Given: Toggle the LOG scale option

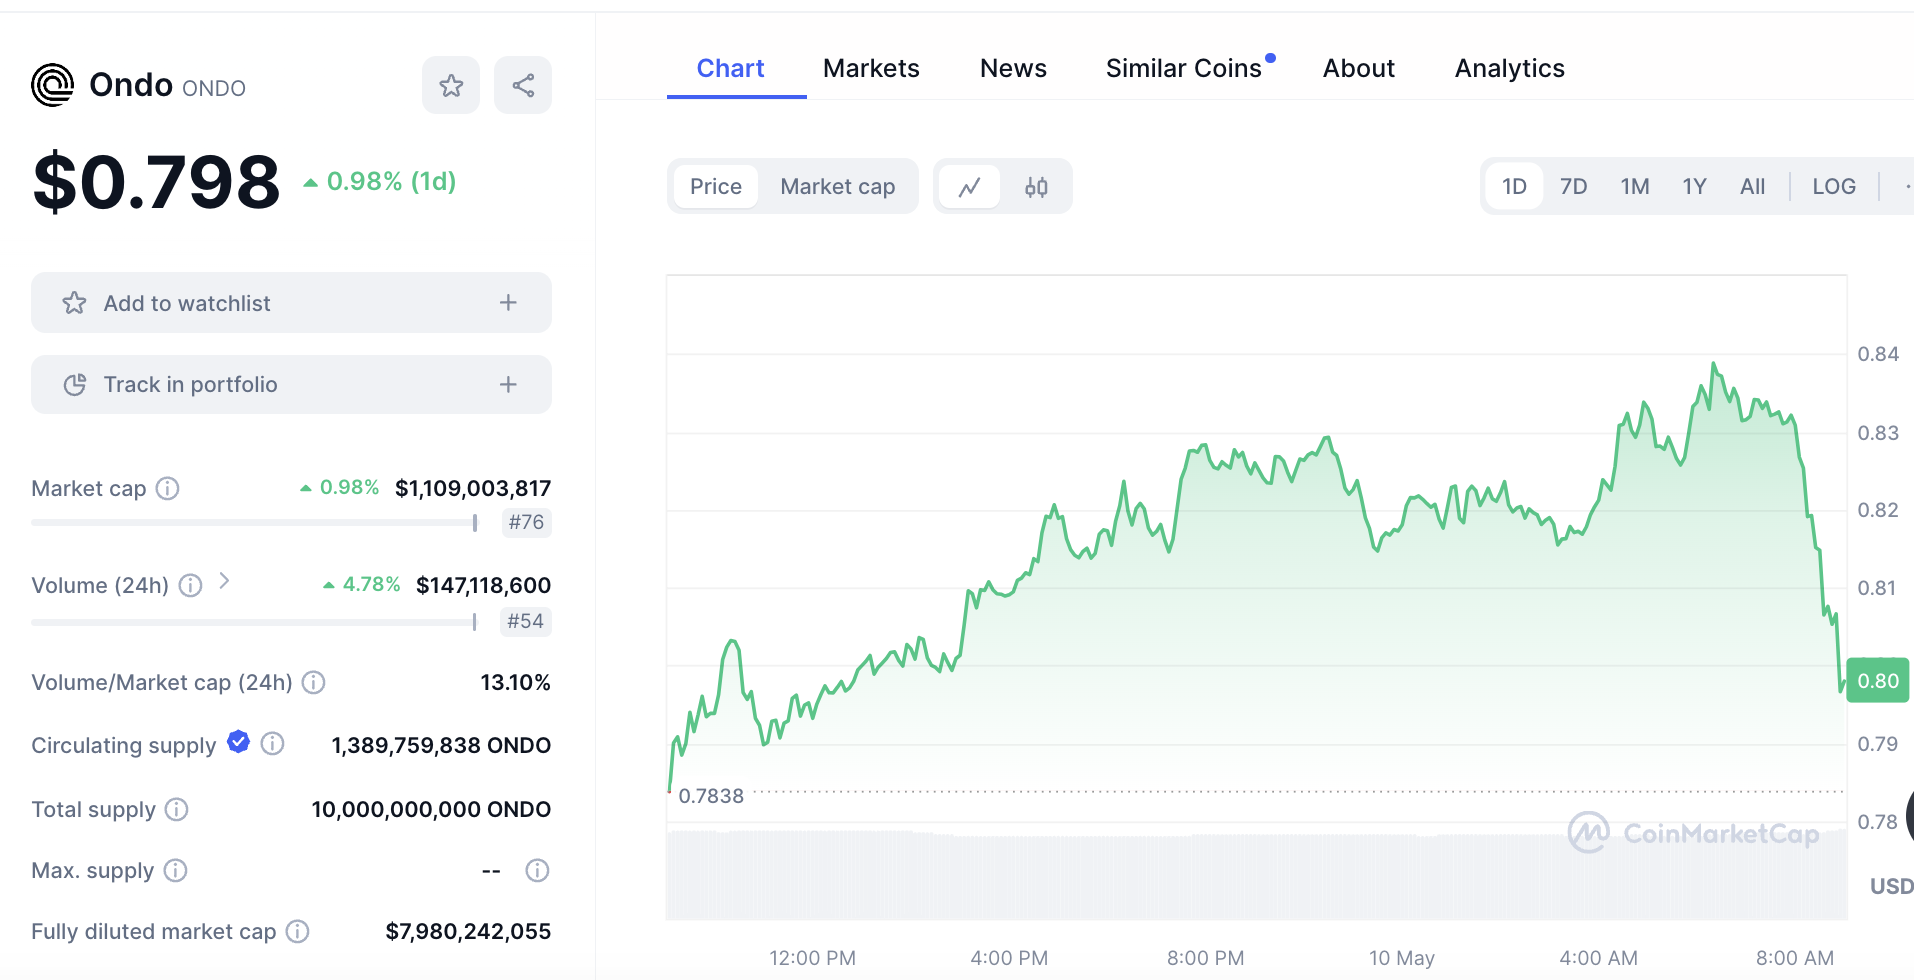Looking at the screenshot, I should [x=1833, y=187].
